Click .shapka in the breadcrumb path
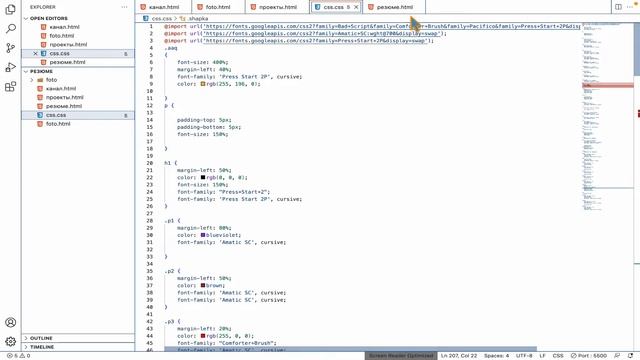Viewport: 640px width, 360px height. tap(198, 19)
